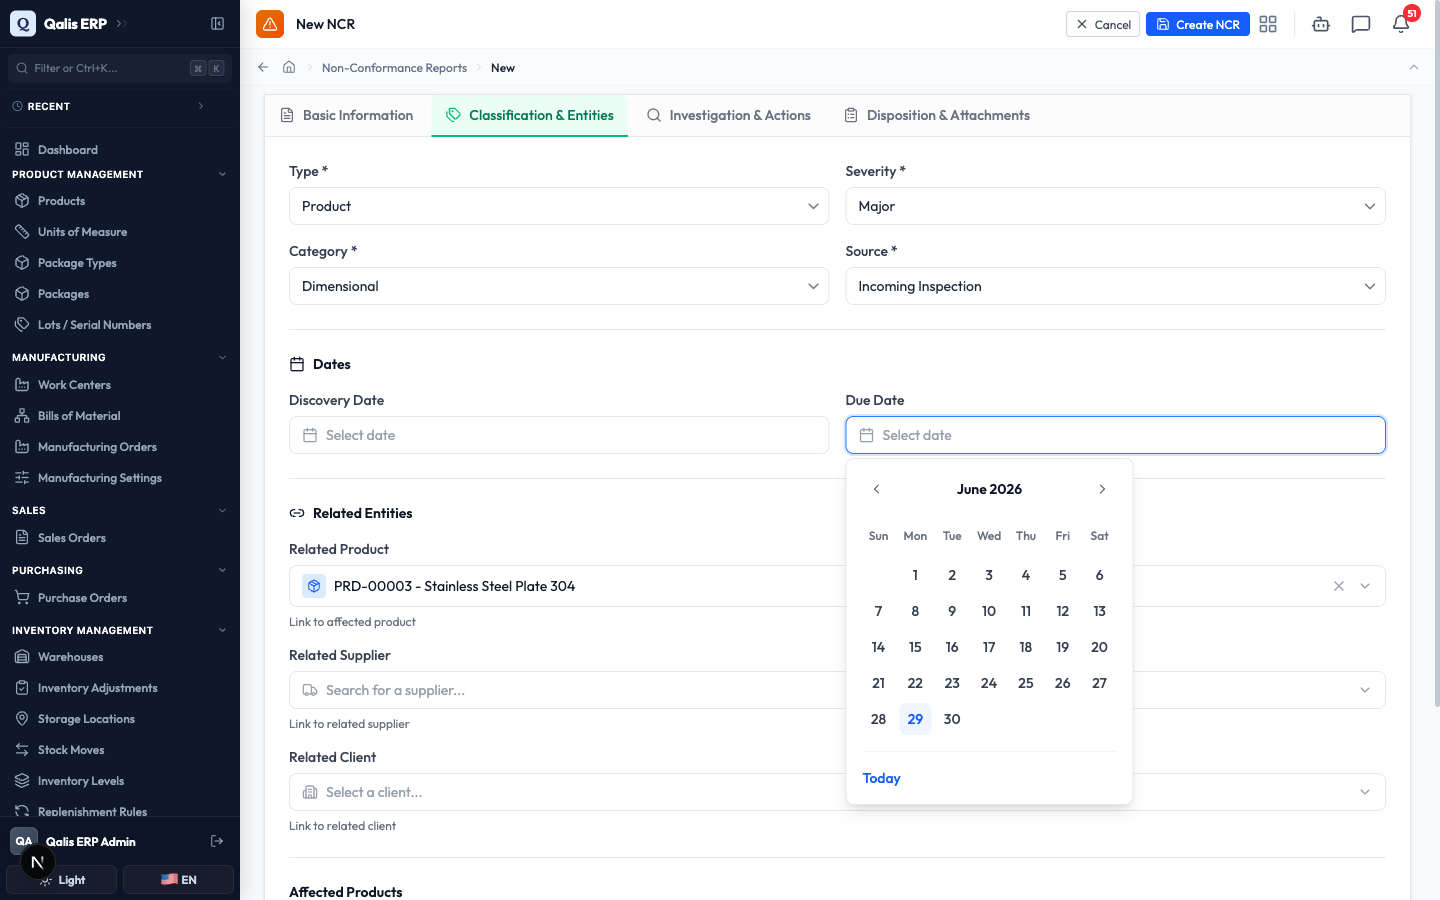Pick June 15 in the calendar

click(915, 647)
